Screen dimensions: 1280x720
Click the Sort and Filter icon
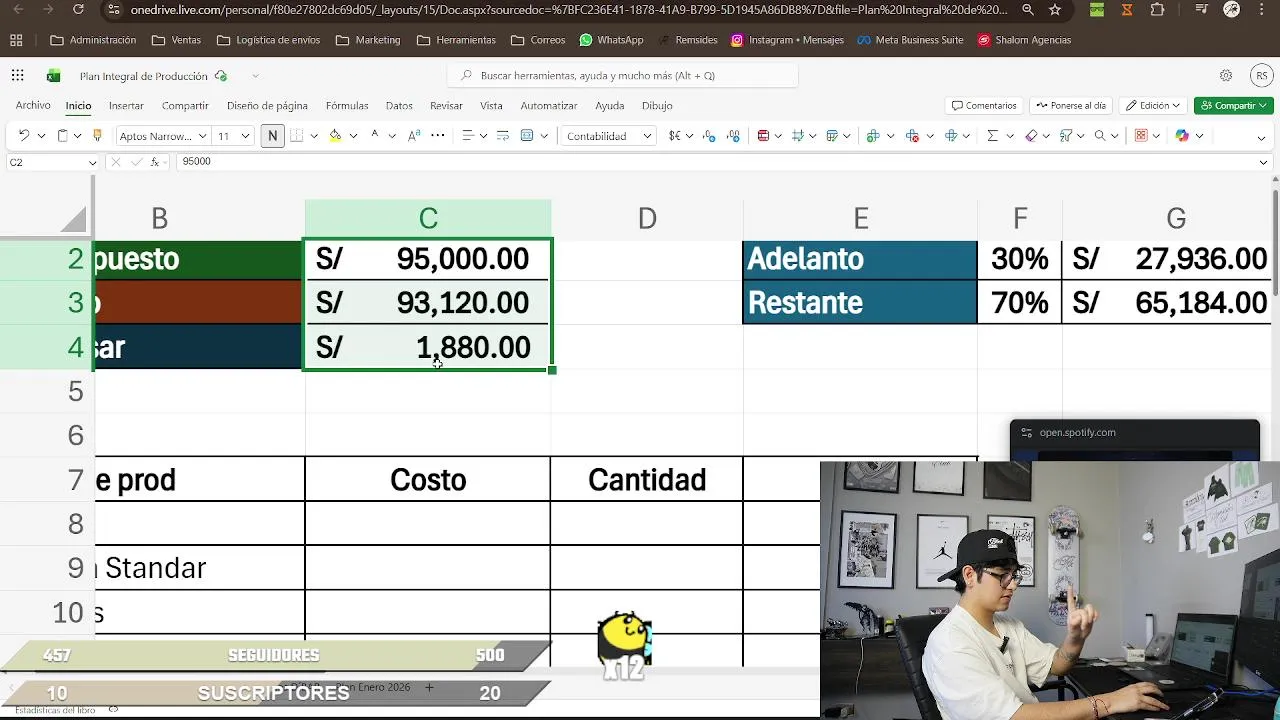(x=1066, y=136)
